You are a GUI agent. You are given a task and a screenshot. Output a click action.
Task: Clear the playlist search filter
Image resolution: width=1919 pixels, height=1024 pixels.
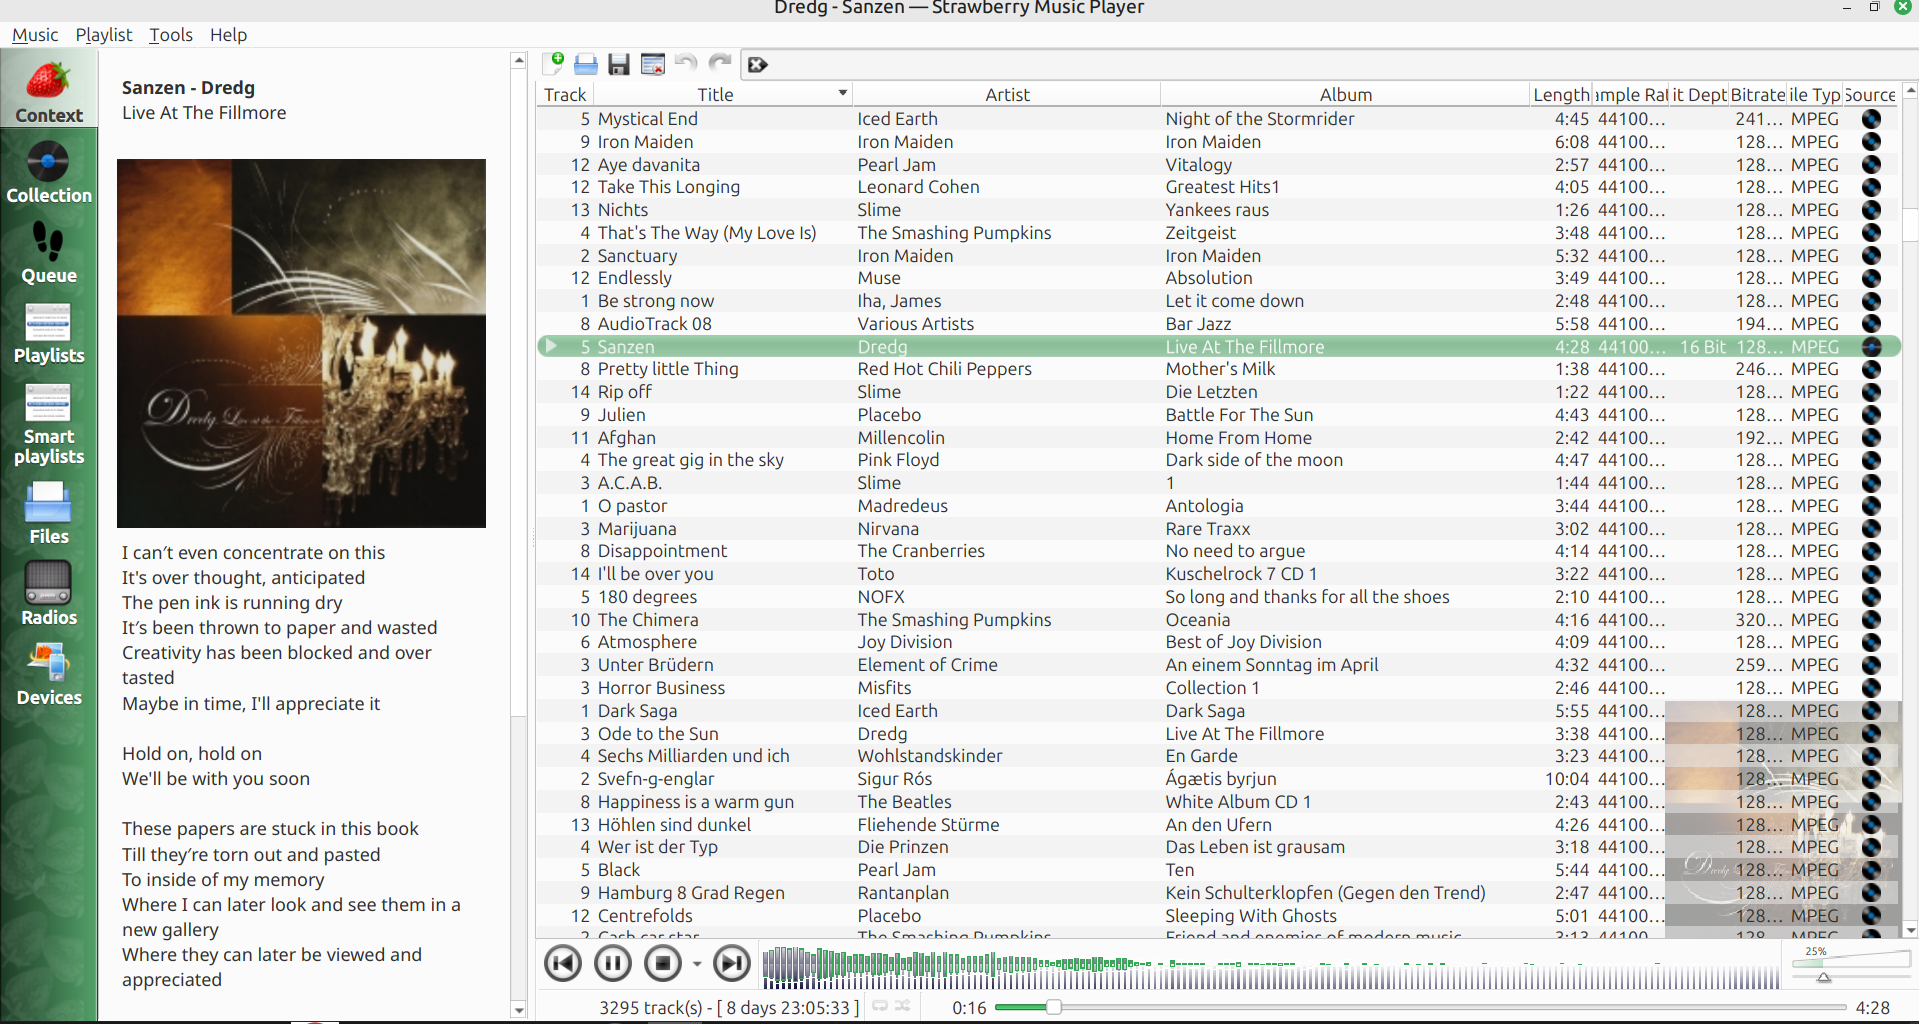[x=757, y=65]
